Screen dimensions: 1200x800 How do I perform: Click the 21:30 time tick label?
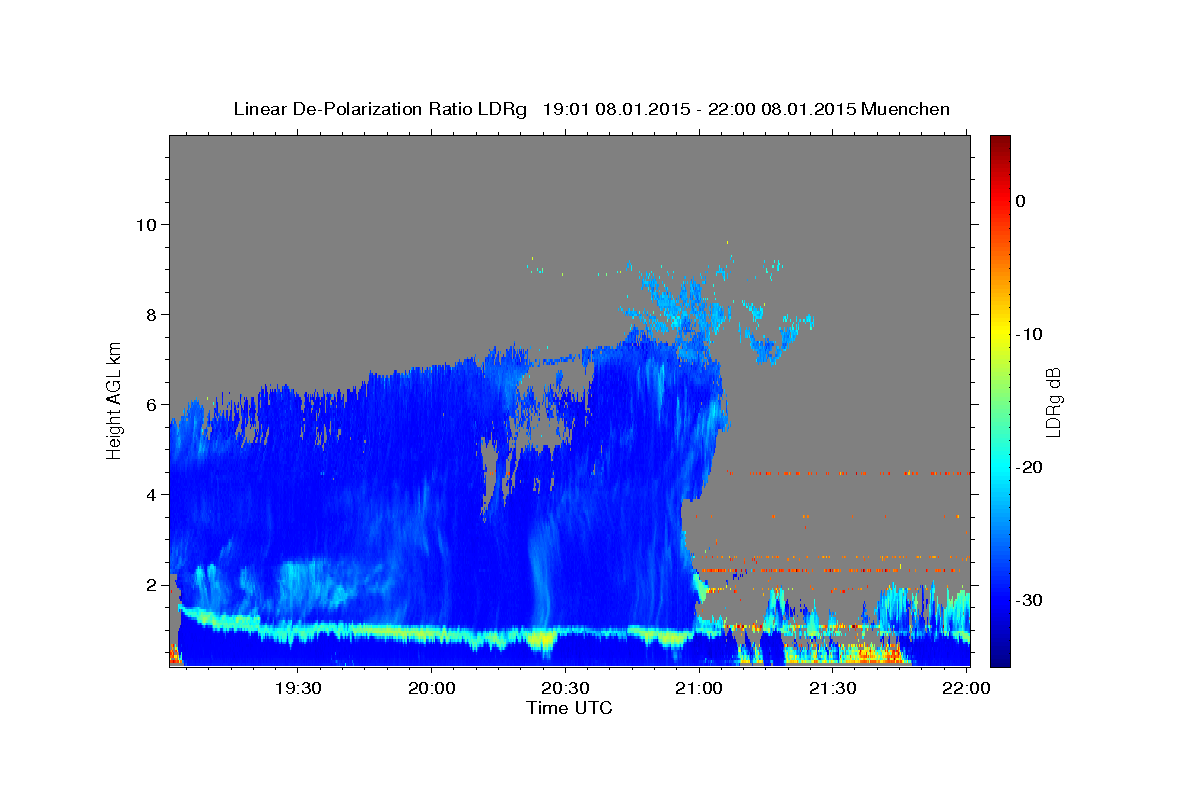[832, 688]
